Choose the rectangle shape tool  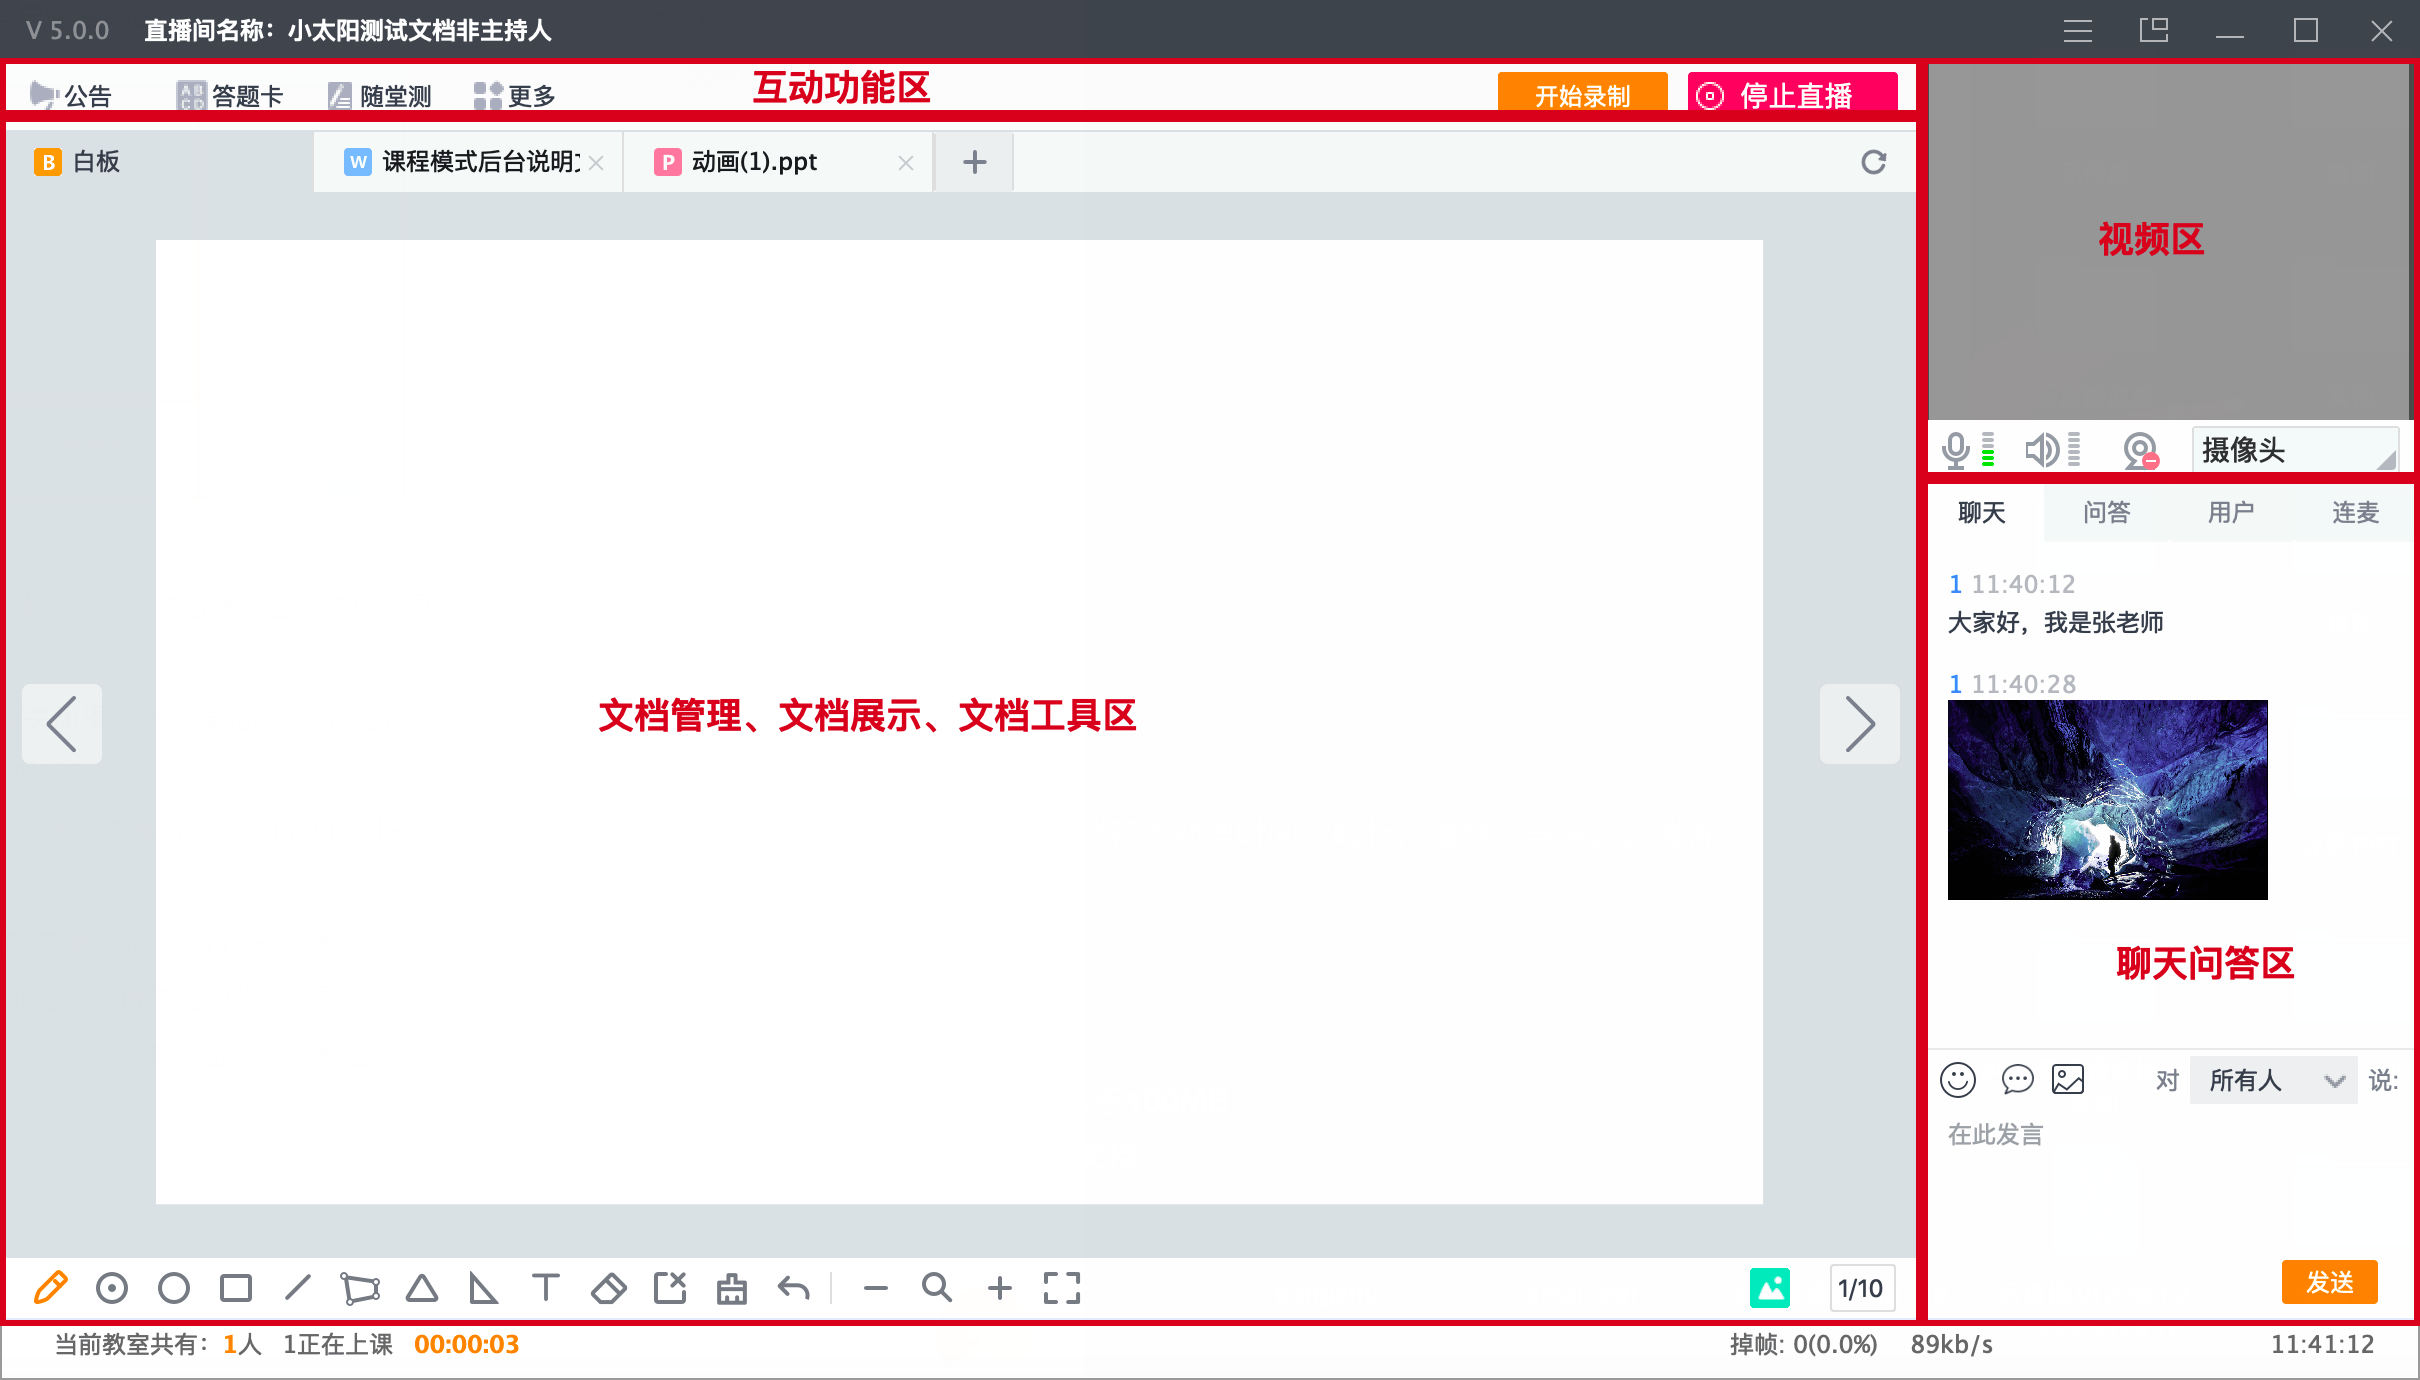click(236, 1288)
